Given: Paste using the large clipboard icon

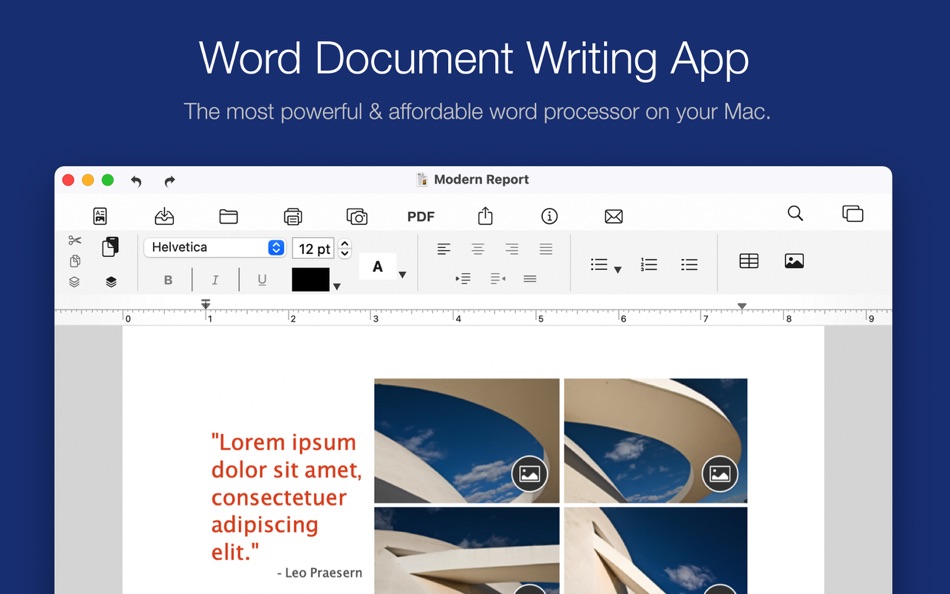Looking at the screenshot, I should [x=110, y=247].
